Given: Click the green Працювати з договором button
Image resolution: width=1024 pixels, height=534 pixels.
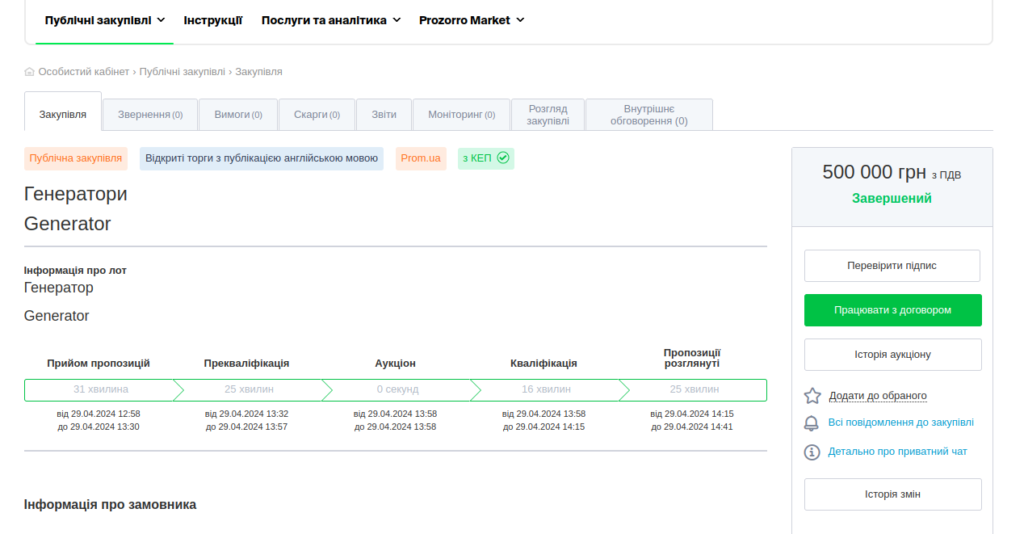Looking at the screenshot, I should click(x=892, y=310).
